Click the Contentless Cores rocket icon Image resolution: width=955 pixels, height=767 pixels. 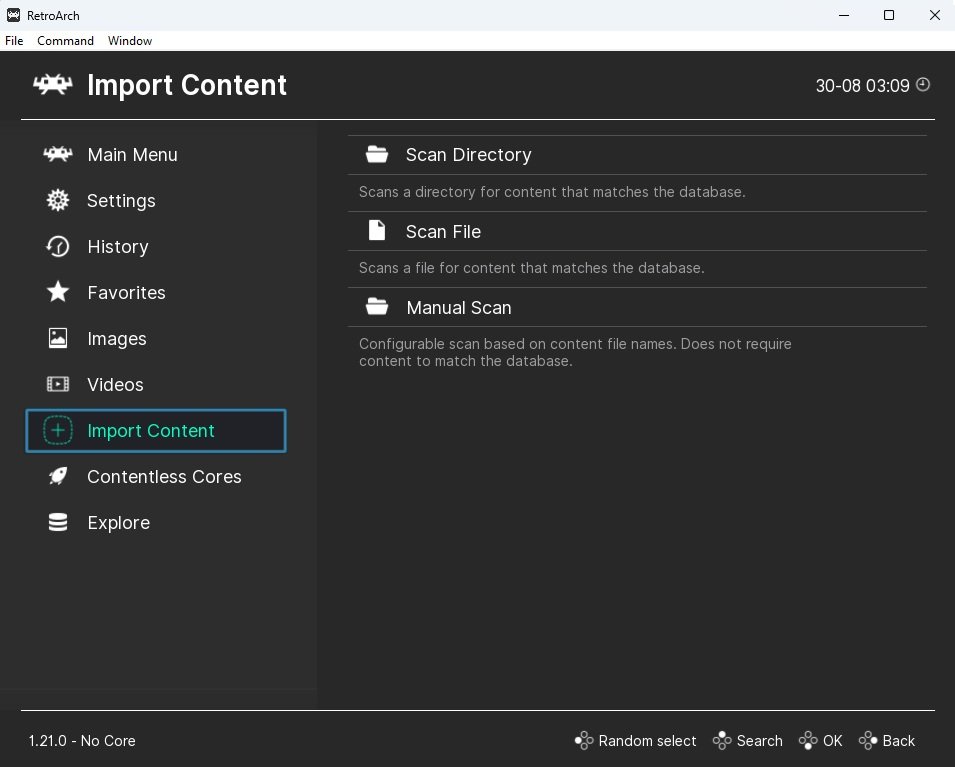coord(58,476)
